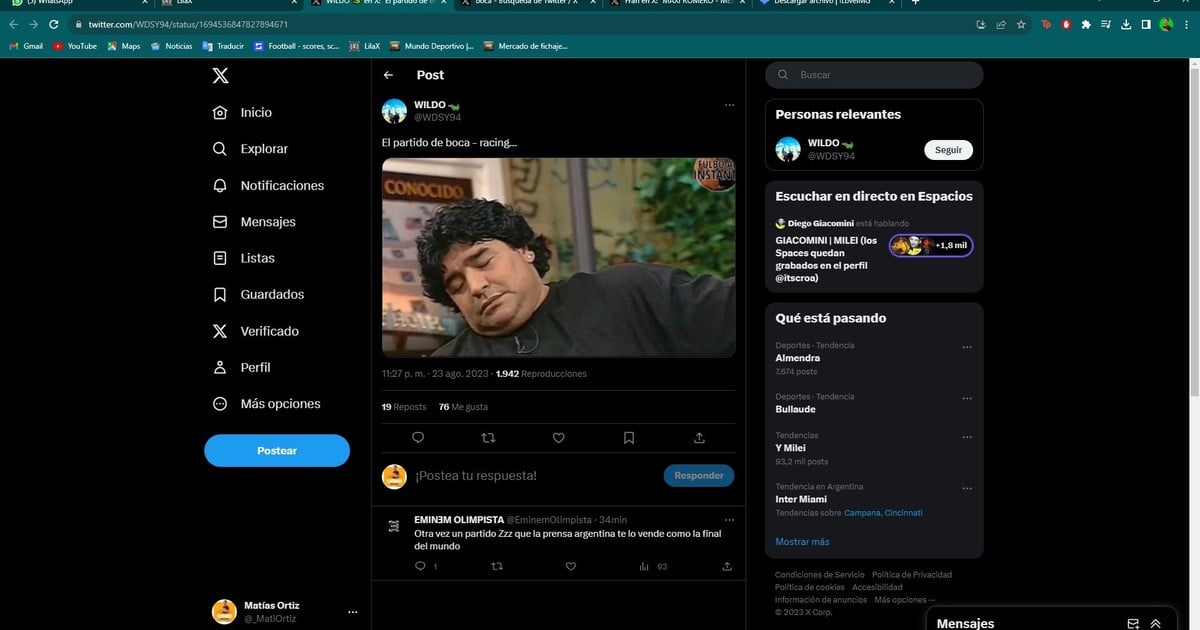Click the Responder button
Screen dimensions: 1200x630
pyautogui.click(x=699, y=476)
